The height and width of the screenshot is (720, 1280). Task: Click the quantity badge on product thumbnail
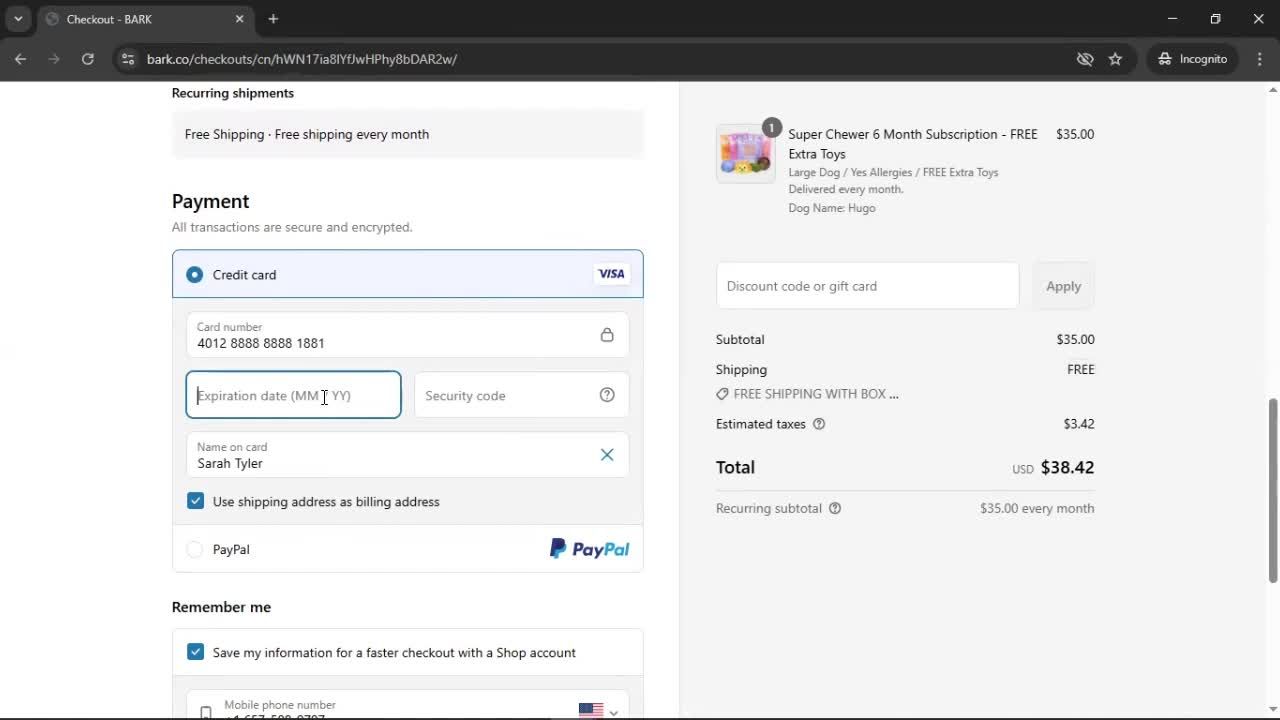pos(771,127)
